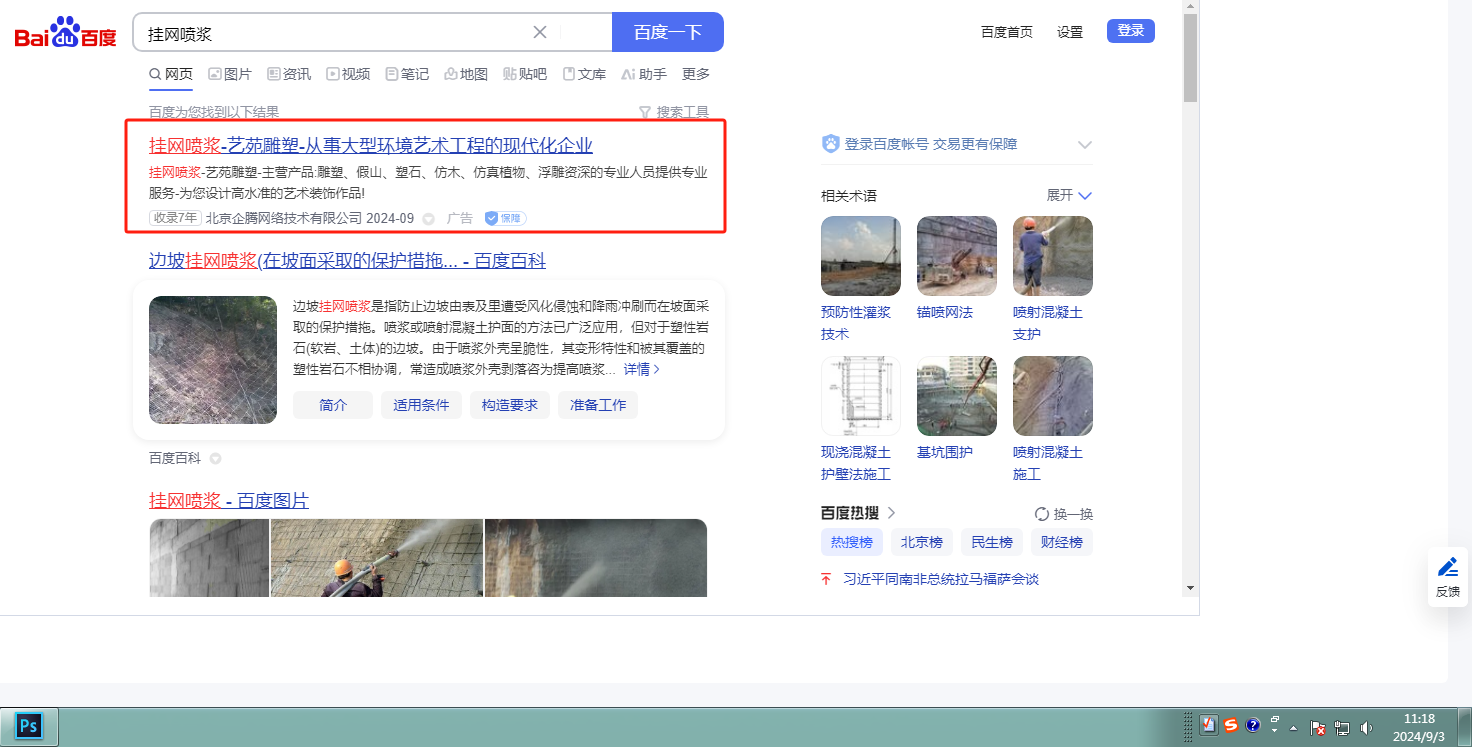
Task: Open 习近平同南非总统拉马福萨会谈 hot search
Action: coord(941,579)
